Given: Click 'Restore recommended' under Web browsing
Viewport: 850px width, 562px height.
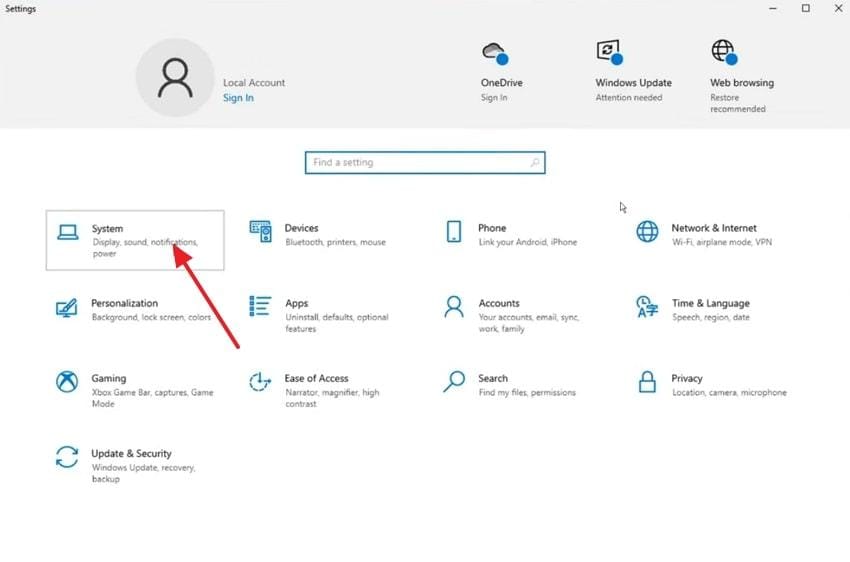Looking at the screenshot, I should tap(738, 103).
